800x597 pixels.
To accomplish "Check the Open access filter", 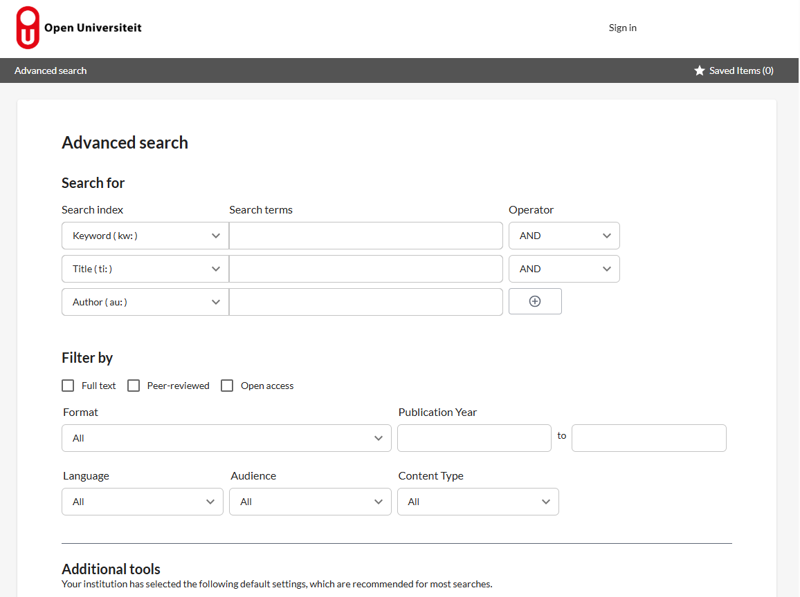I will pos(227,385).
